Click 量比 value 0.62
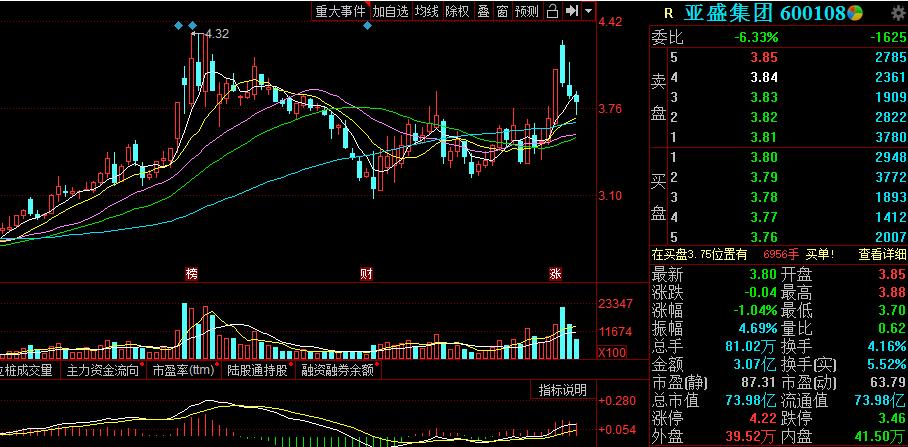This screenshot has height=447, width=908. [893, 328]
